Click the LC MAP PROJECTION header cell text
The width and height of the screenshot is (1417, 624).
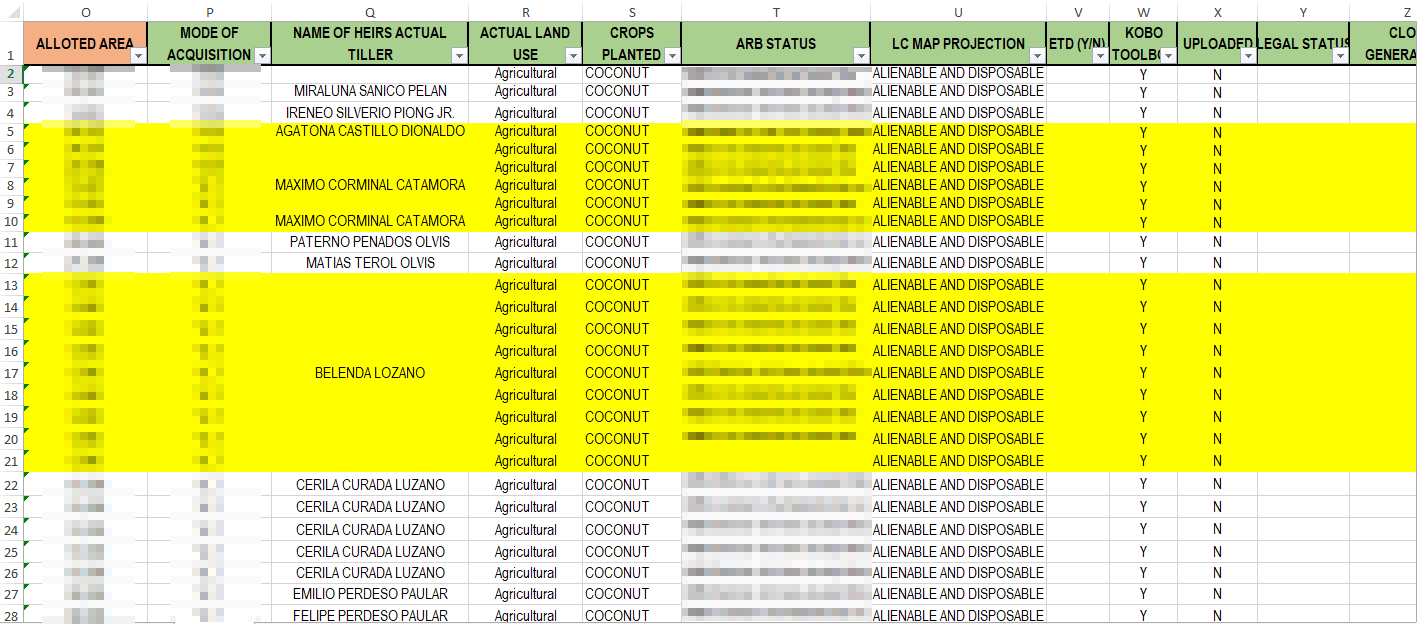[x=958, y=44]
